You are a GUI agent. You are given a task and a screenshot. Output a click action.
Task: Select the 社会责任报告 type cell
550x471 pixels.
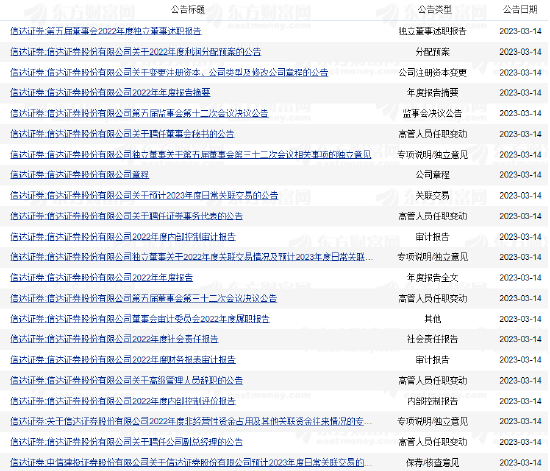pyautogui.click(x=432, y=339)
